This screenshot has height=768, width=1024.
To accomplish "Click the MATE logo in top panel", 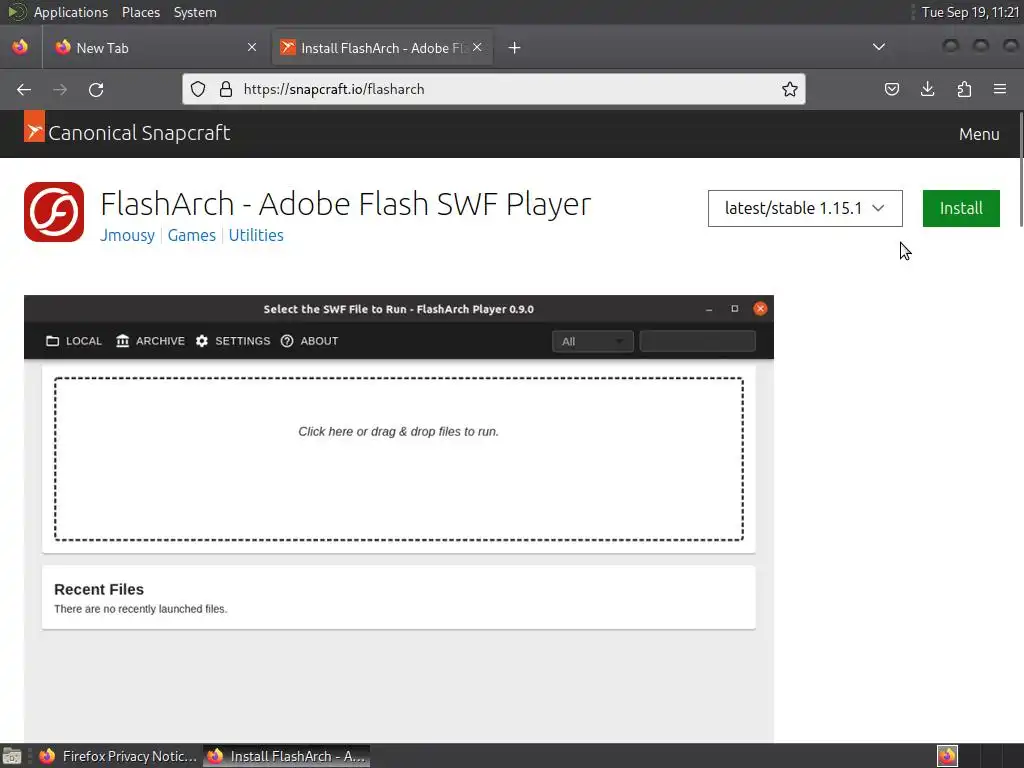I will (x=16, y=12).
